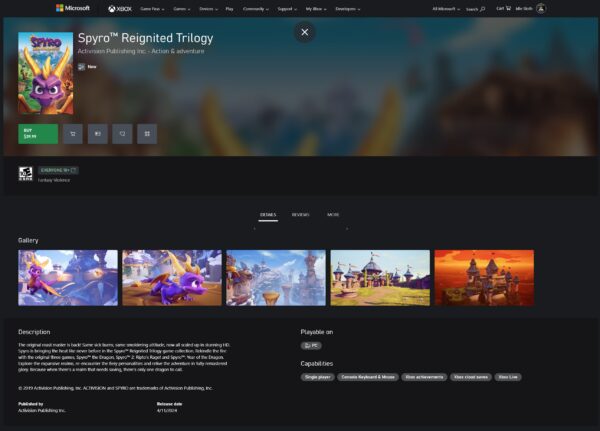This screenshot has height=431, width=600.
Task: Expand the Devices dropdown menu
Action: 207,8
